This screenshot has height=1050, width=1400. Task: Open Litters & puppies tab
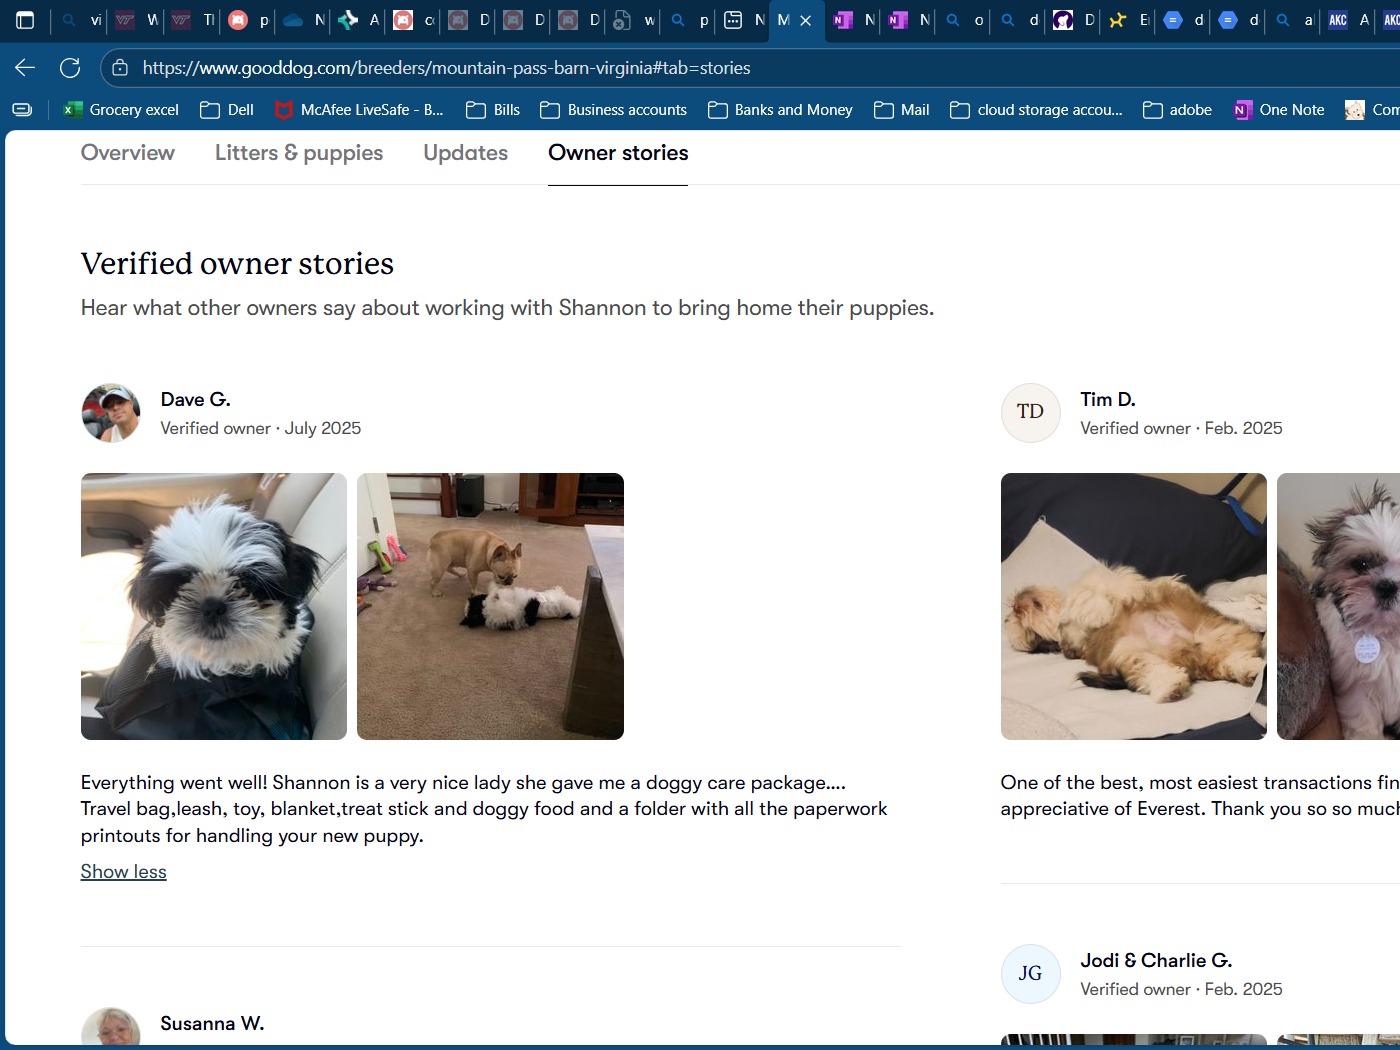(x=299, y=153)
